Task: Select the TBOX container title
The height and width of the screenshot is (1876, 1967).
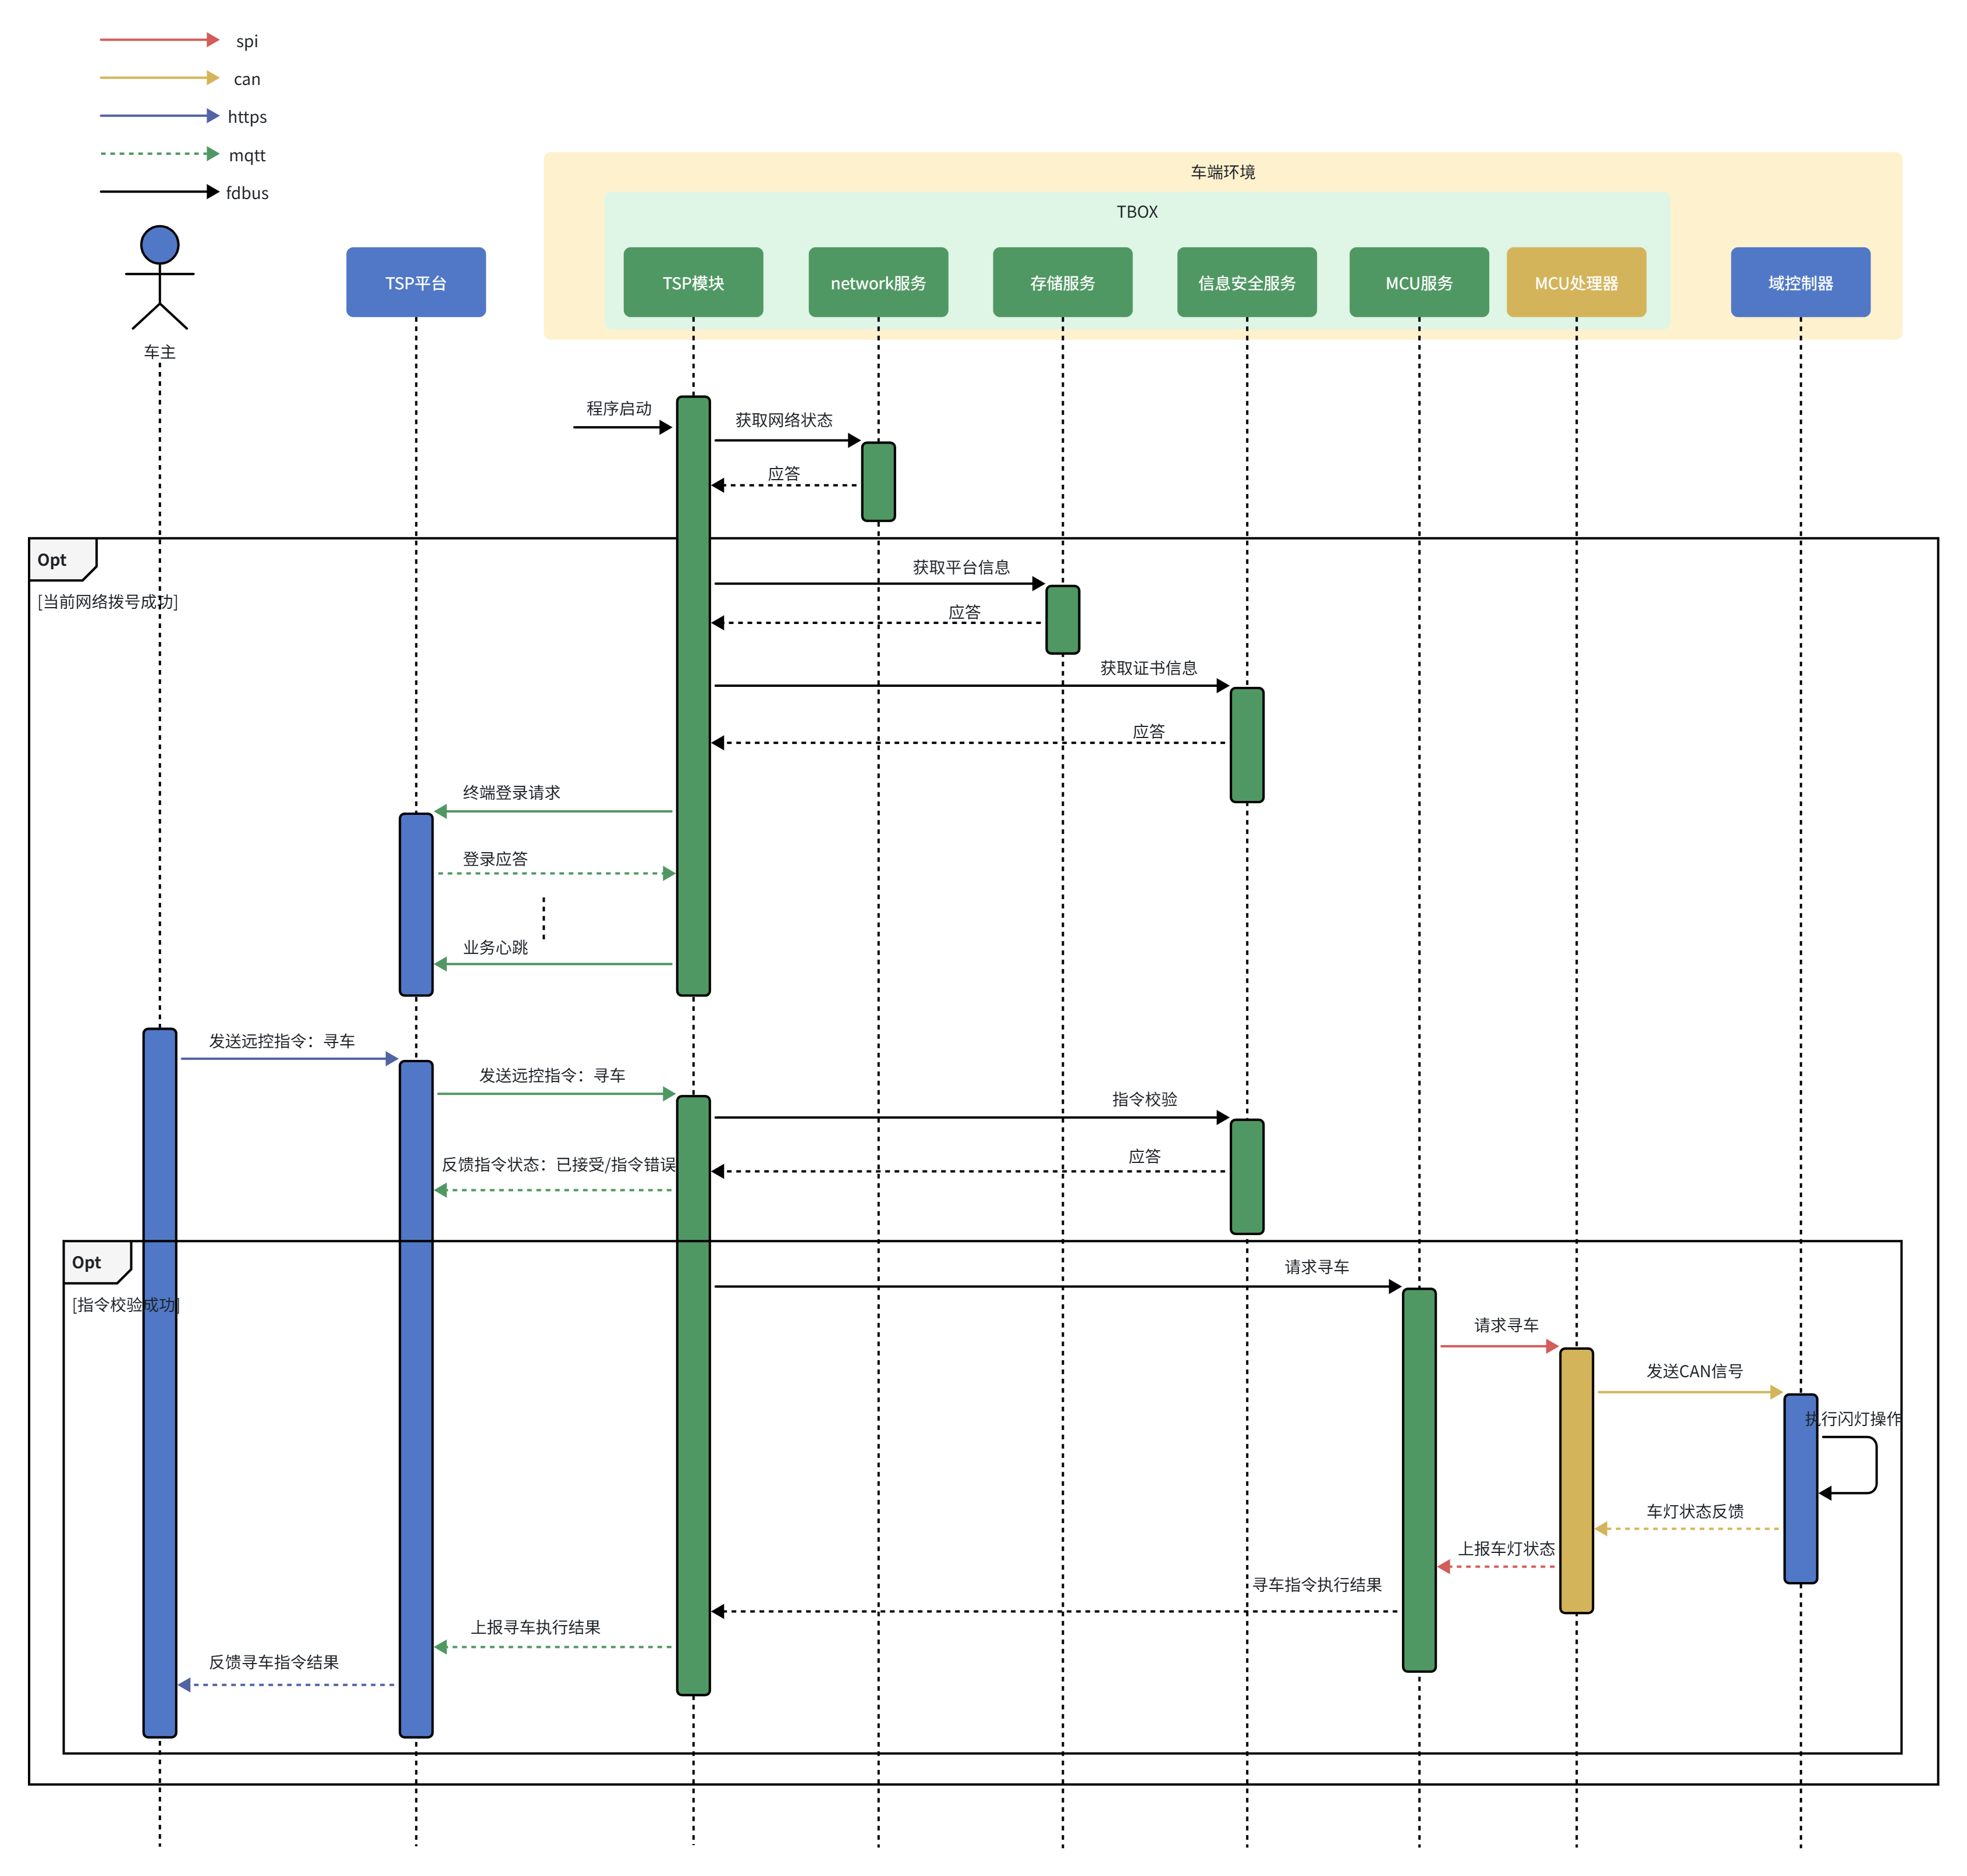Action: 1137,212
